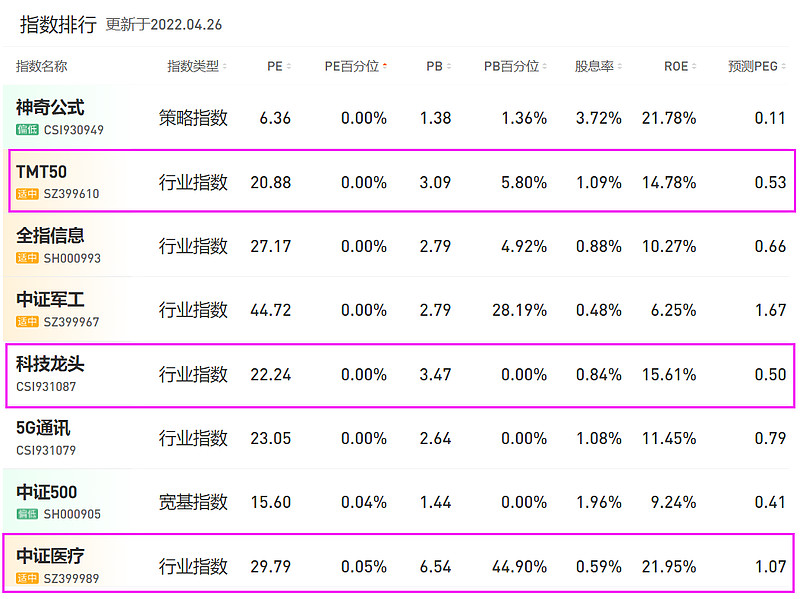The image size is (800, 599).
Task: Open the TMT50 index row
Action: tap(402, 181)
